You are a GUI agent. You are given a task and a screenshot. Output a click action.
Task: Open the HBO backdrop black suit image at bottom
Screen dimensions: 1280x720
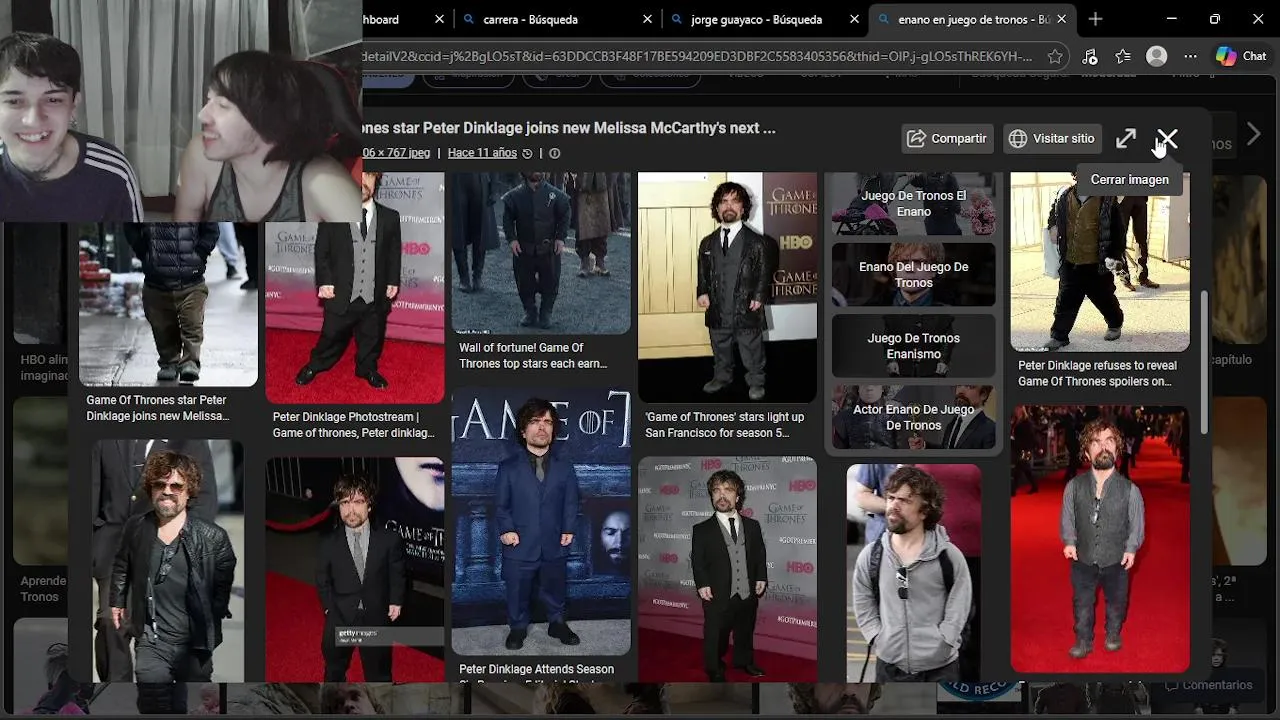point(727,570)
